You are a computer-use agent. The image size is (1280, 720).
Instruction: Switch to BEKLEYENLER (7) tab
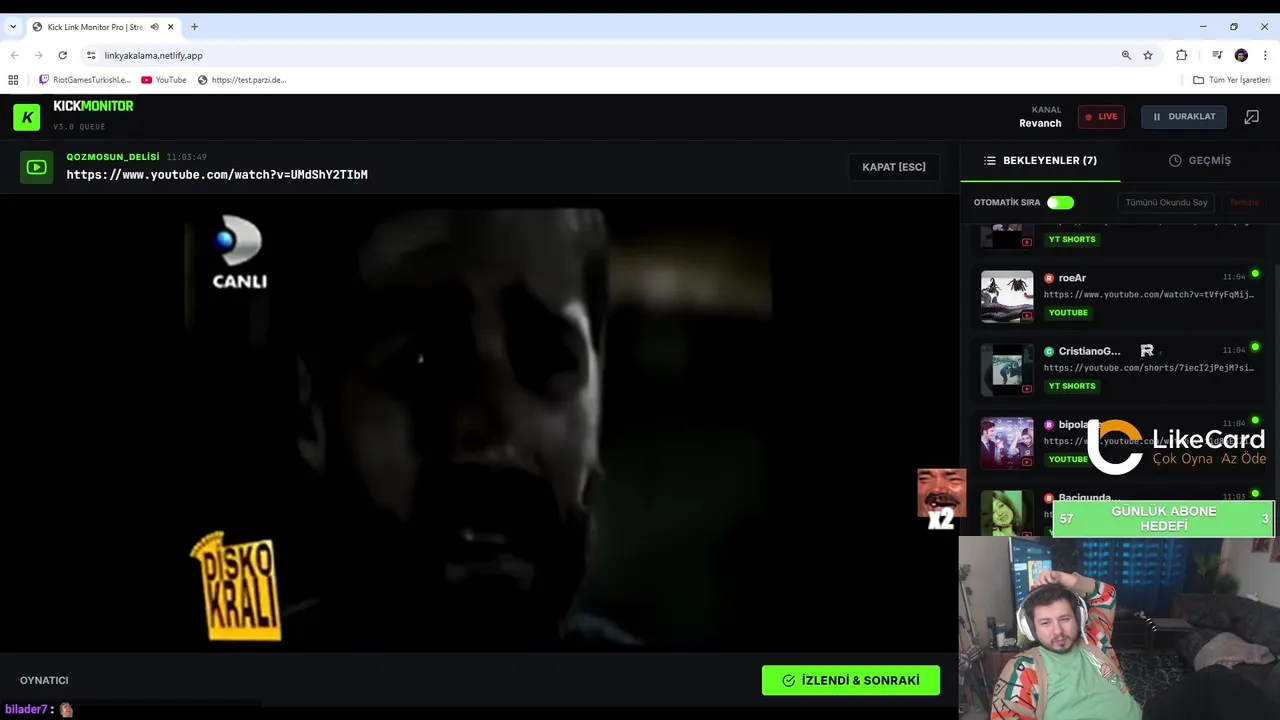click(x=1040, y=161)
